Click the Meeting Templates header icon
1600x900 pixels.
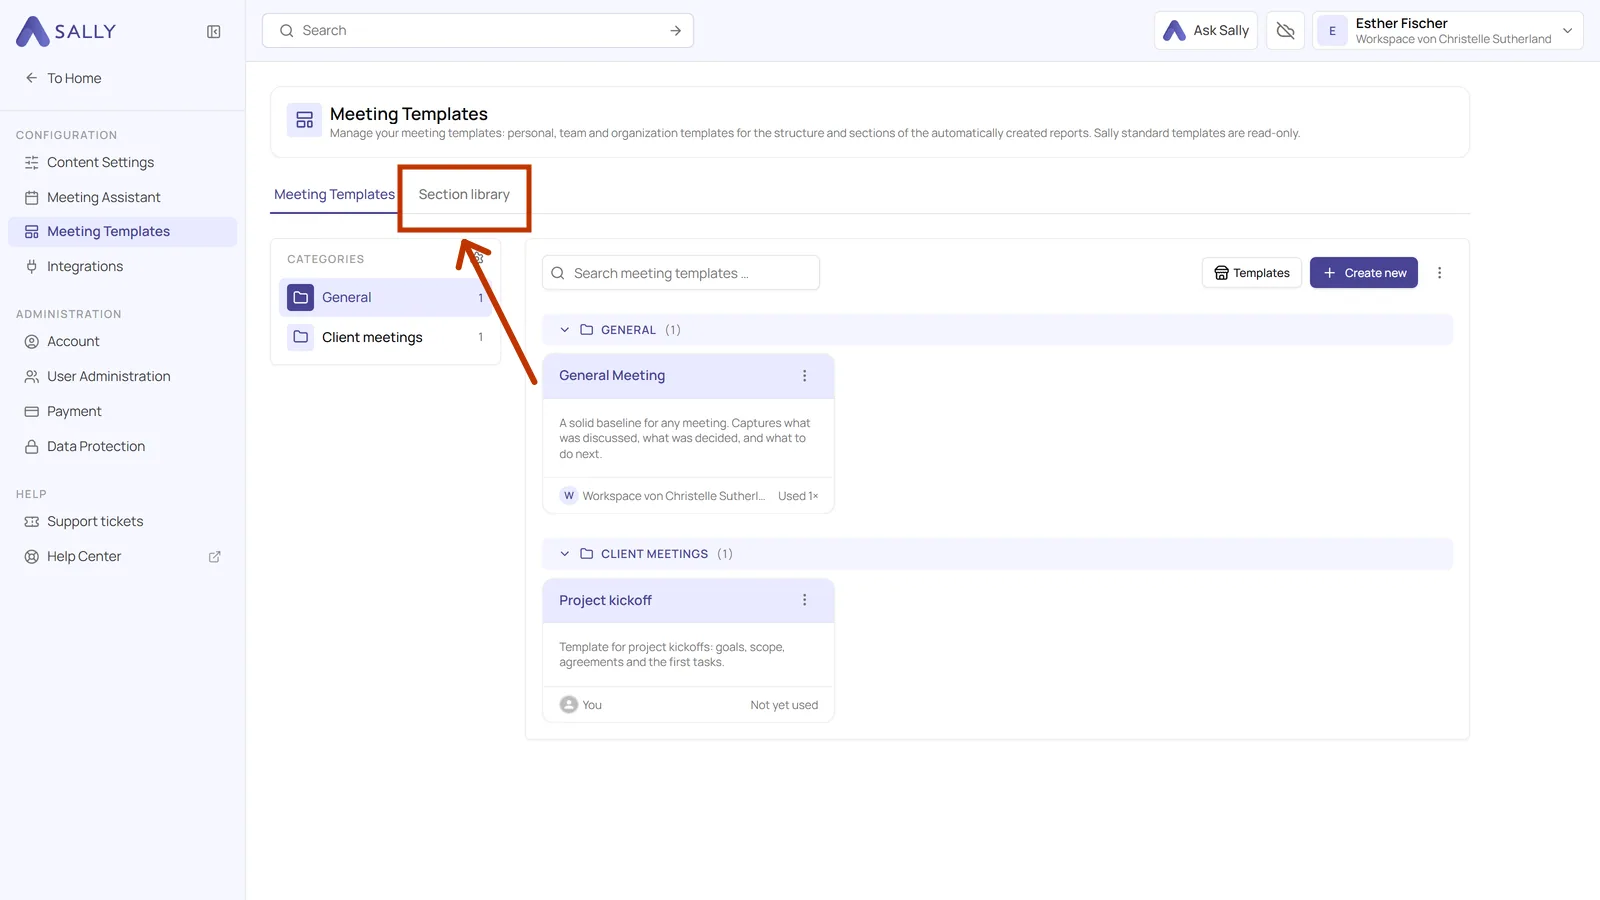tap(305, 120)
